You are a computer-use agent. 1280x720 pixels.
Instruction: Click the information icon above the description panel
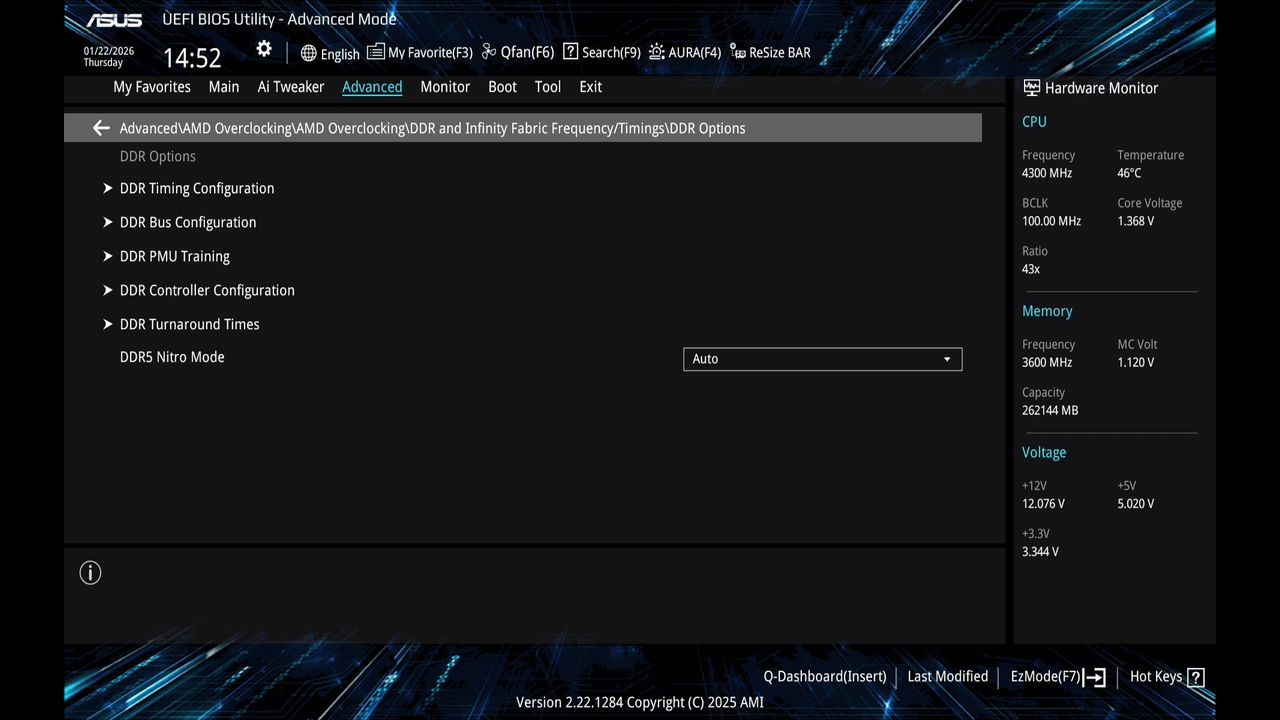(90, 572)
